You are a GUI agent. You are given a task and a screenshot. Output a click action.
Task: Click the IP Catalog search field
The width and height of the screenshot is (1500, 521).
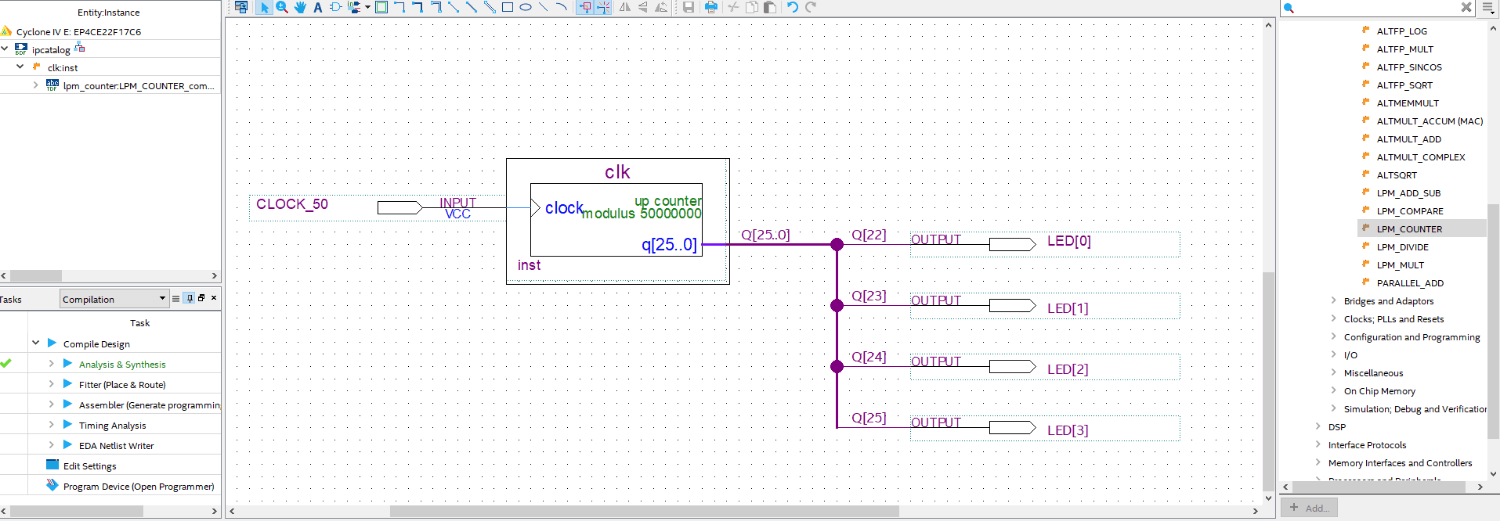click(x=1385, y=7)
